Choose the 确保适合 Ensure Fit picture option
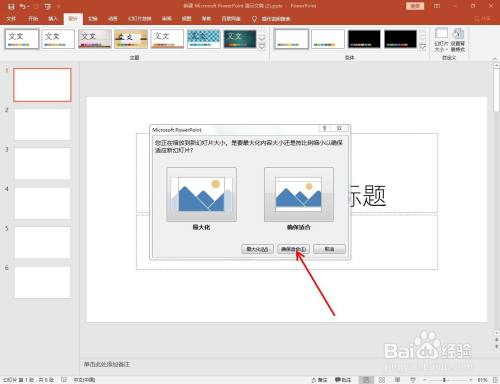Image resolution: width=500 pixels, height=384 pixels. 299,195
